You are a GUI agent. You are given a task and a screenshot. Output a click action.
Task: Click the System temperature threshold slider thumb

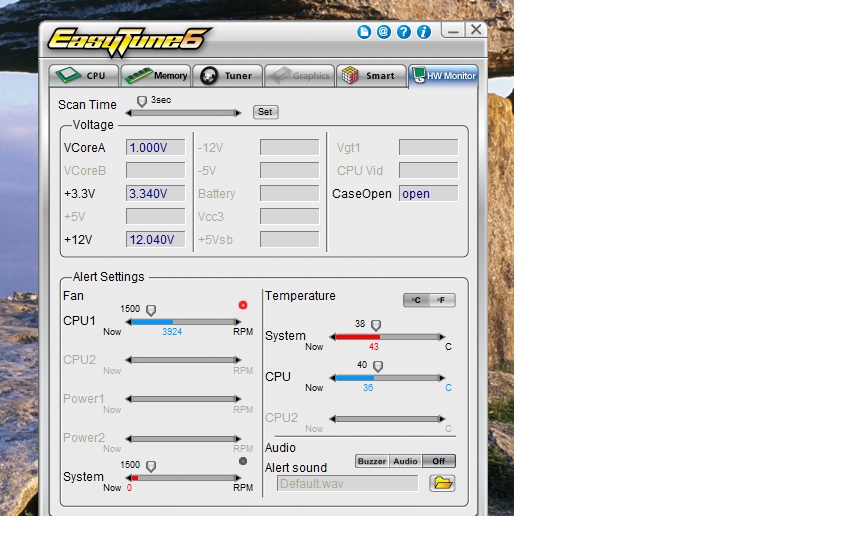(375, 325)
